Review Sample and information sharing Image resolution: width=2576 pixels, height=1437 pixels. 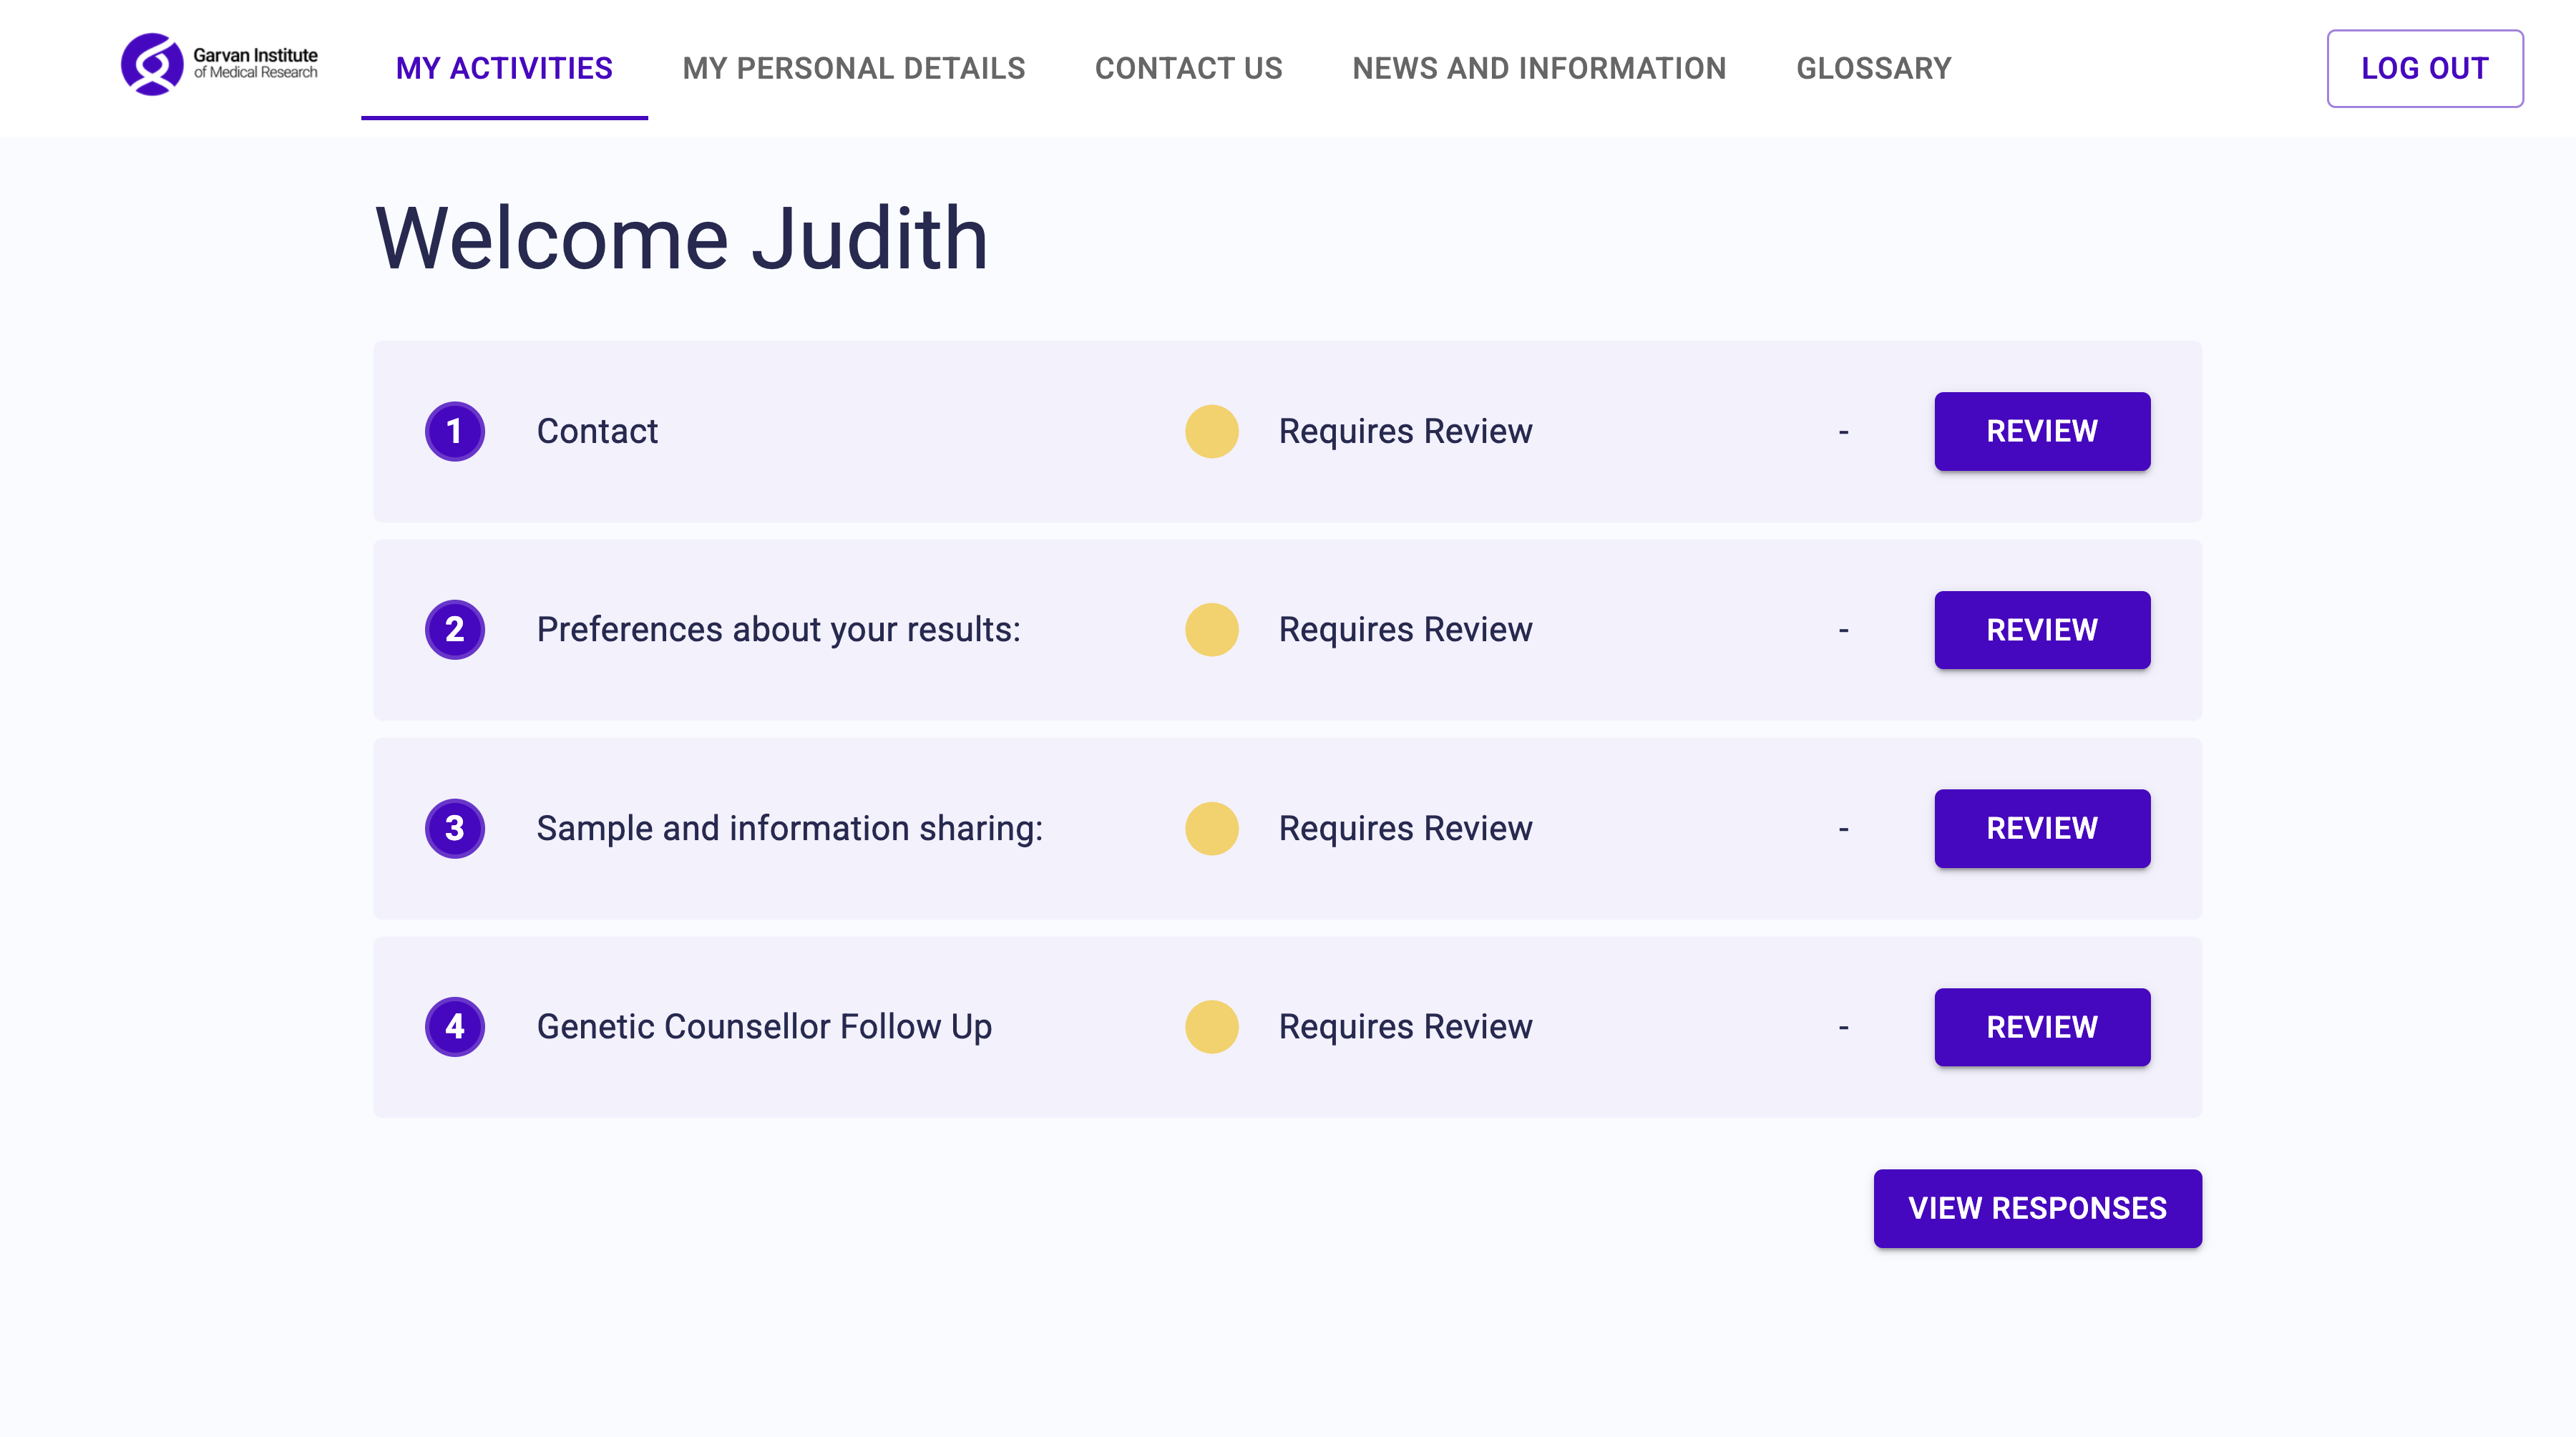coord(2041,828)
